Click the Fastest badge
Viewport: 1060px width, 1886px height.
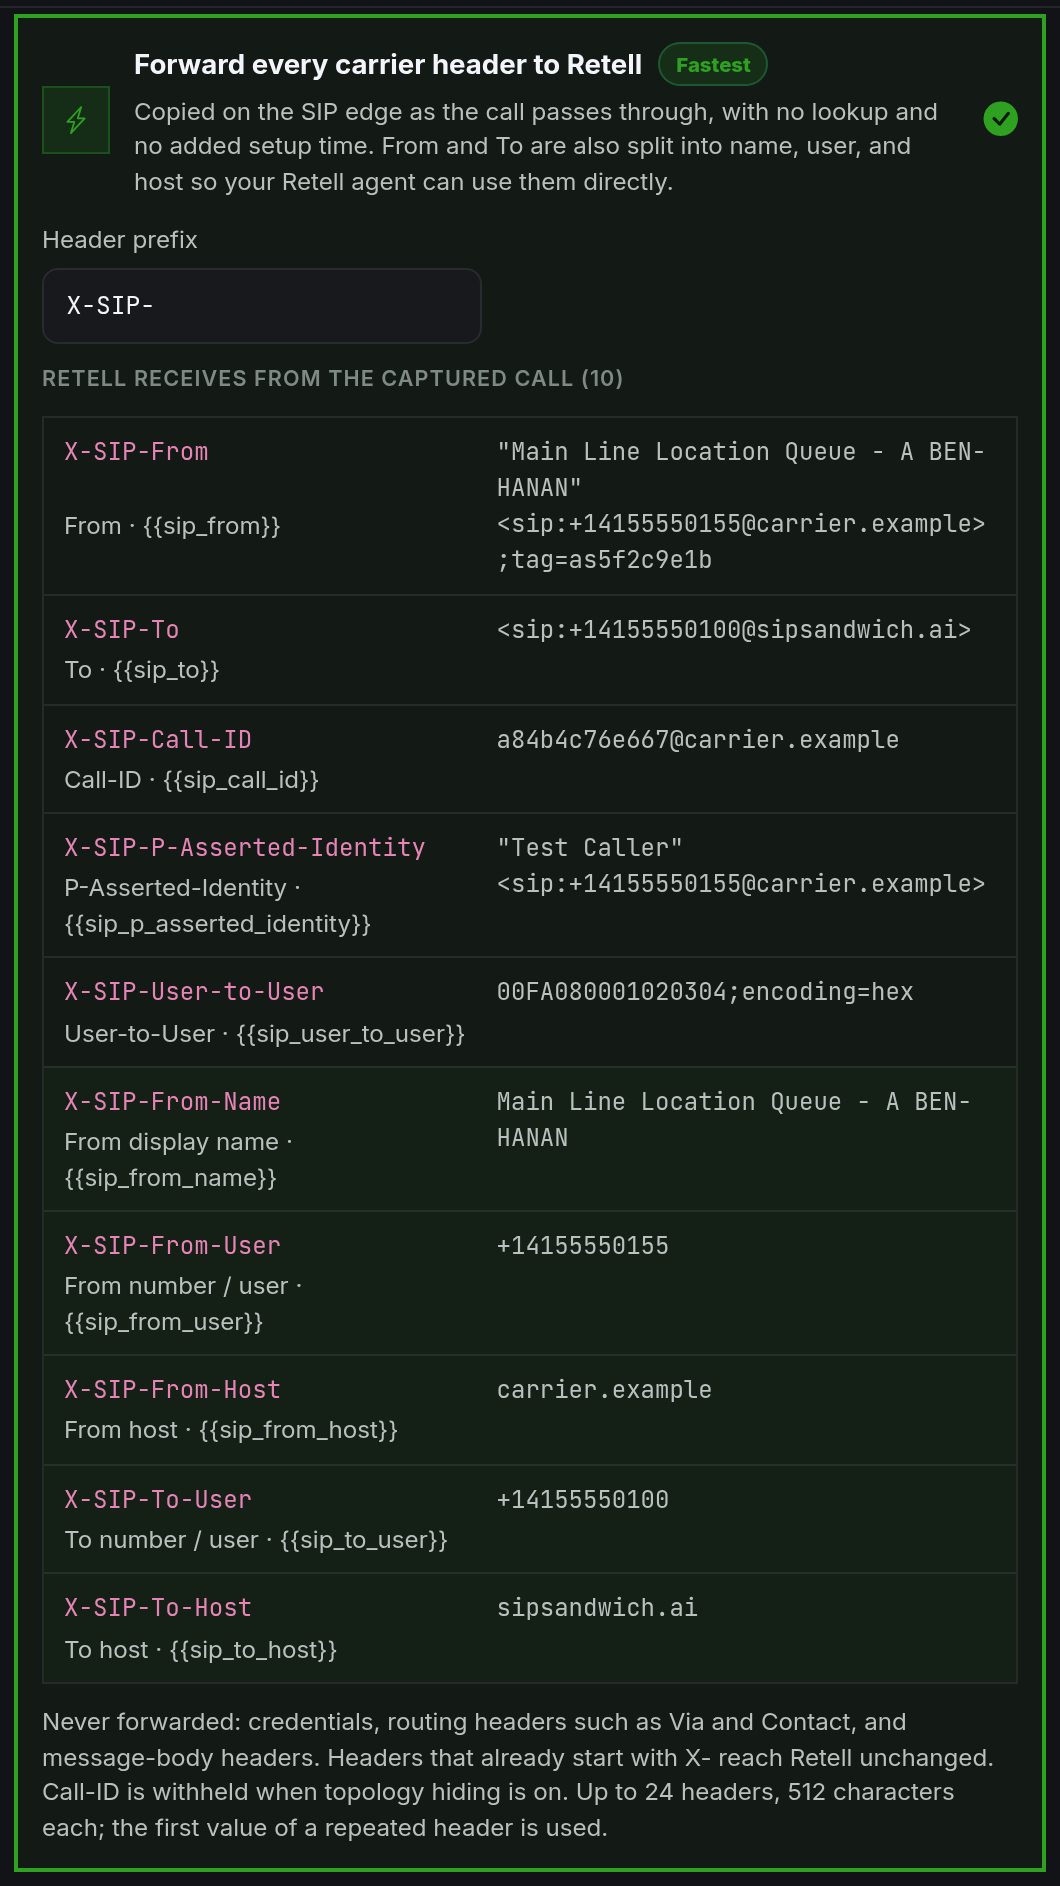[x=713, y=65]
